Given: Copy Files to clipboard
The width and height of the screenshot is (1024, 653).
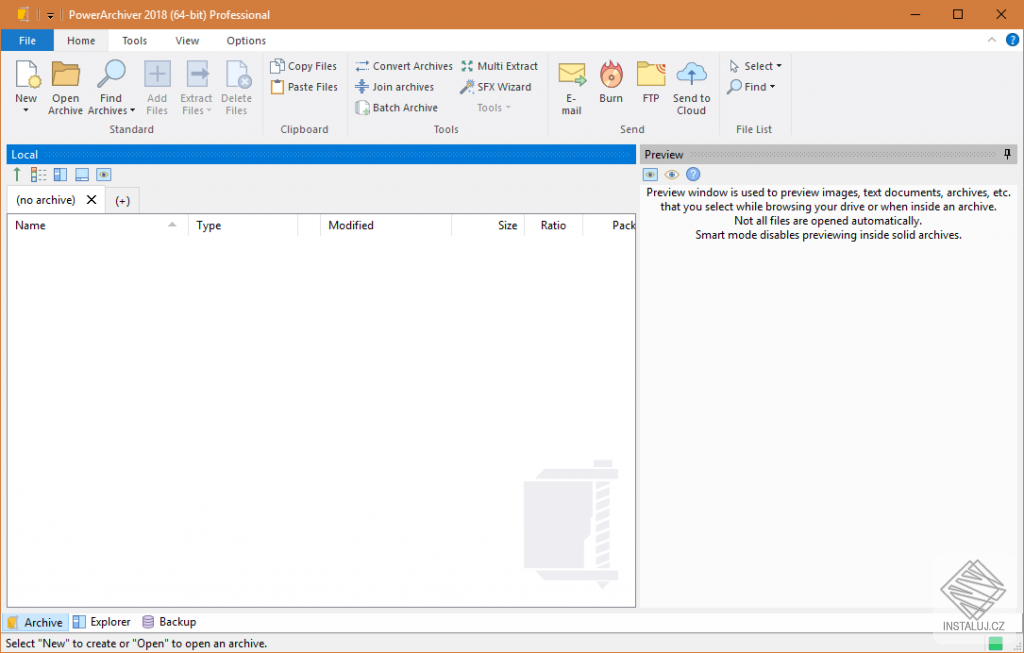Looking at the screenshot, I should point(304,66).
